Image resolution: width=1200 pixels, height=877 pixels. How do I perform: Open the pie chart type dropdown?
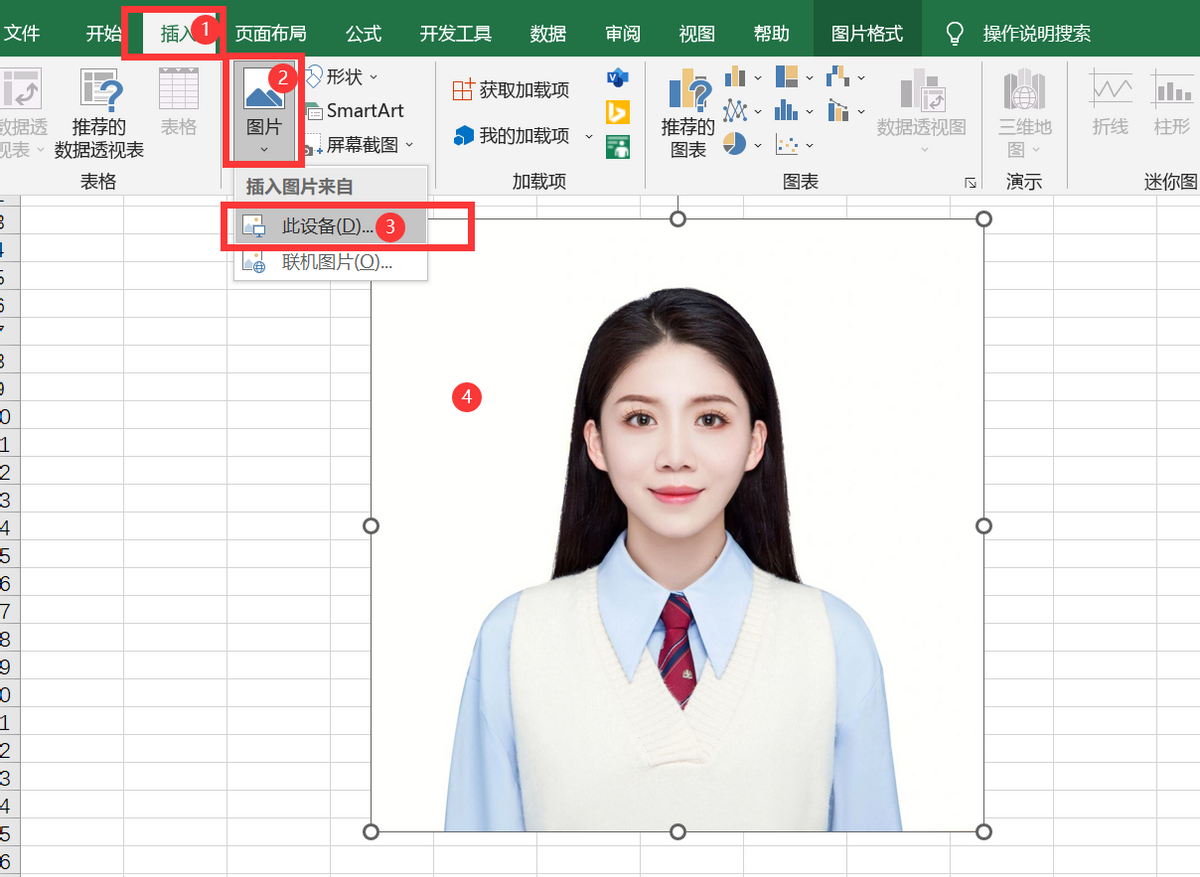758,145
